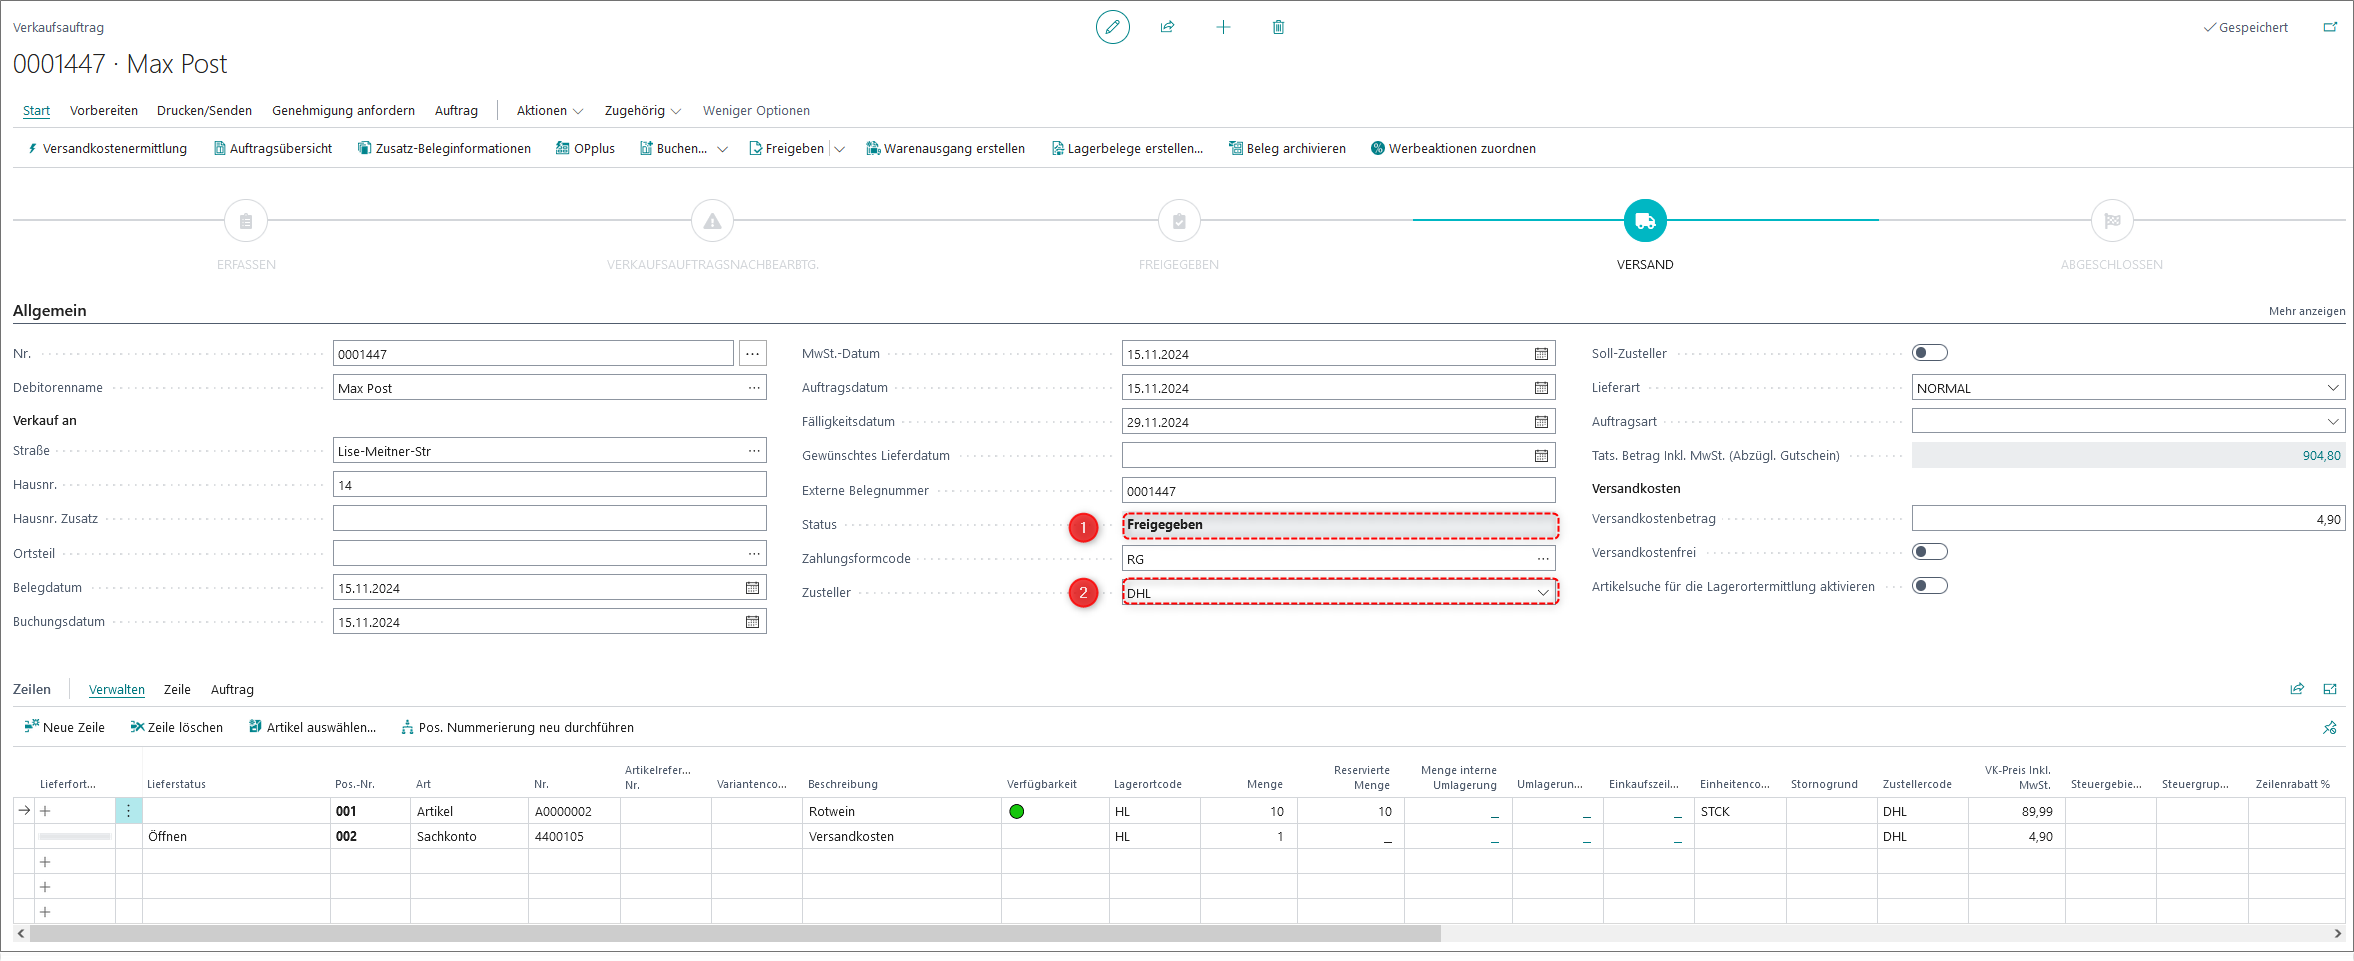2354x961 pixels.
Task: Click ellipsis lookup next to Nr. field
Action: pos(753,354)
